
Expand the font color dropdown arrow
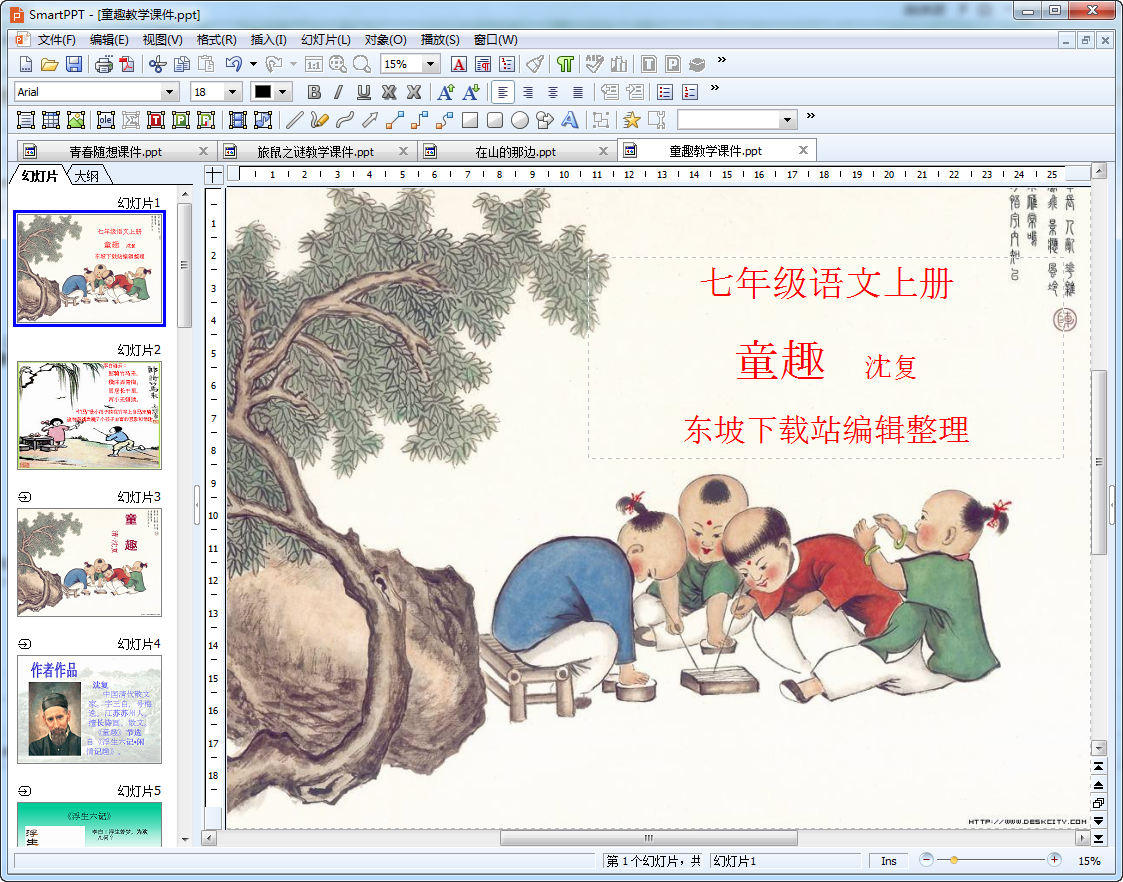pyautogui.click(x=283, y=92)
